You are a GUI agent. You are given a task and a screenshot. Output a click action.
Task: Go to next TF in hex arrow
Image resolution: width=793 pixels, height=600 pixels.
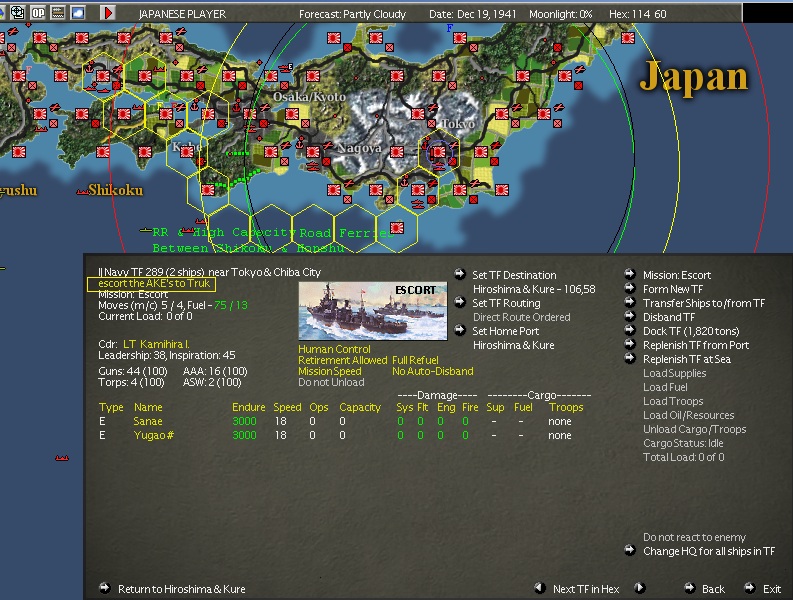(x=640, y=588)
